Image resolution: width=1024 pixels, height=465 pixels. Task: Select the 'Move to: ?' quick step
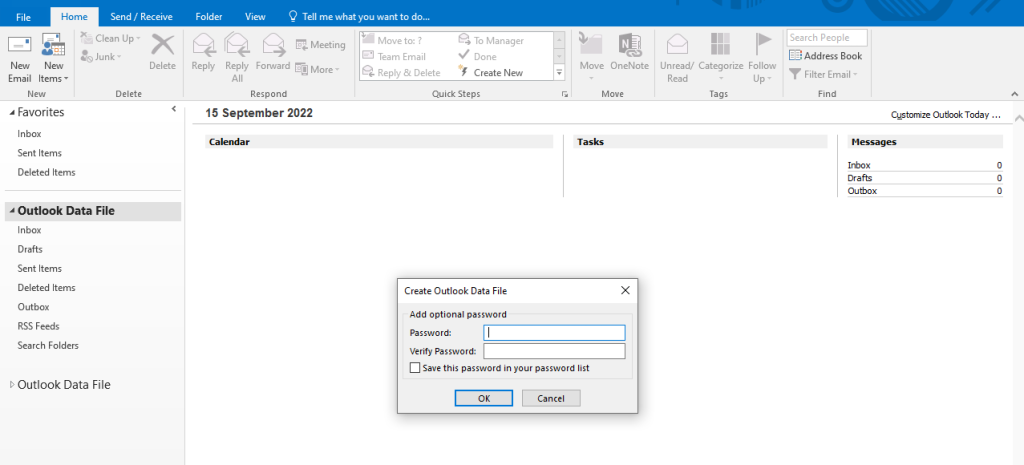pos(392,40)
